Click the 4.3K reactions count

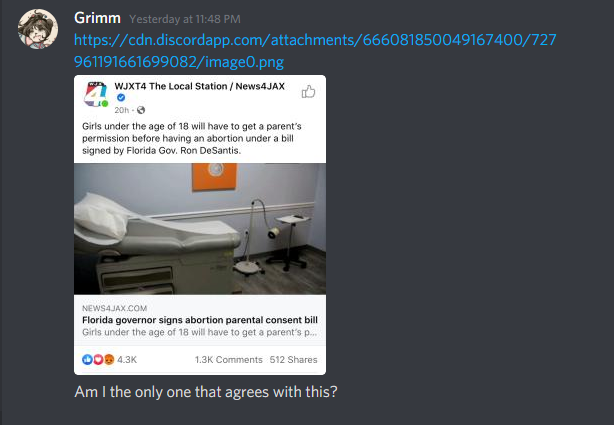coord(127,360)
